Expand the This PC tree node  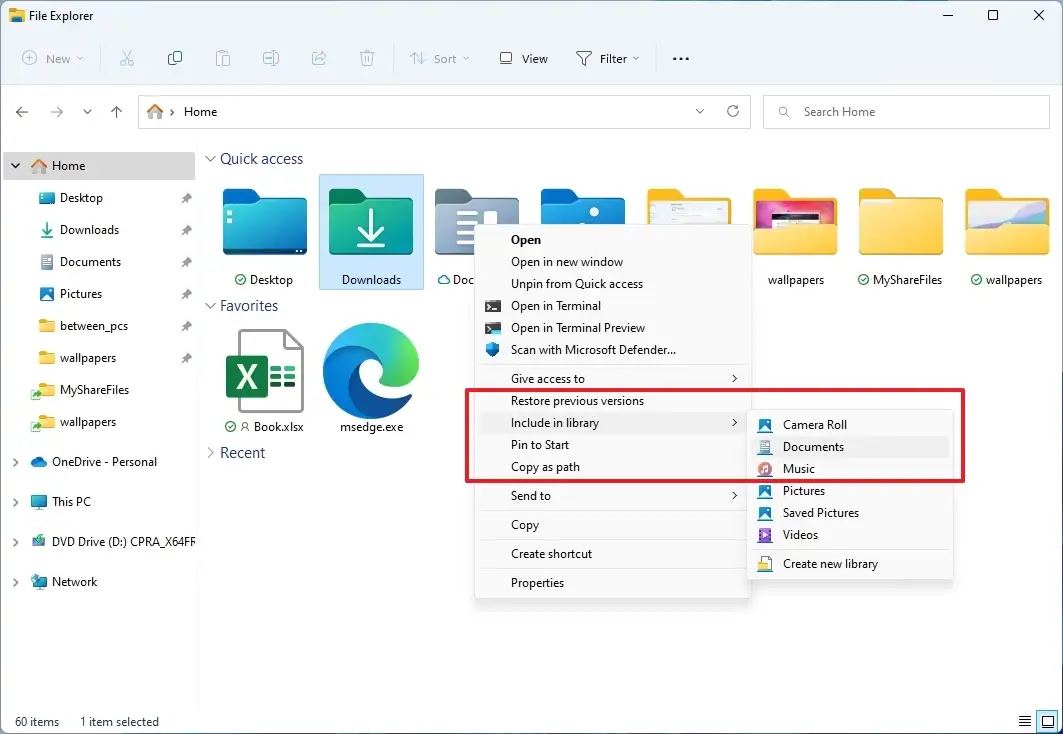click(x=15, y=502)
